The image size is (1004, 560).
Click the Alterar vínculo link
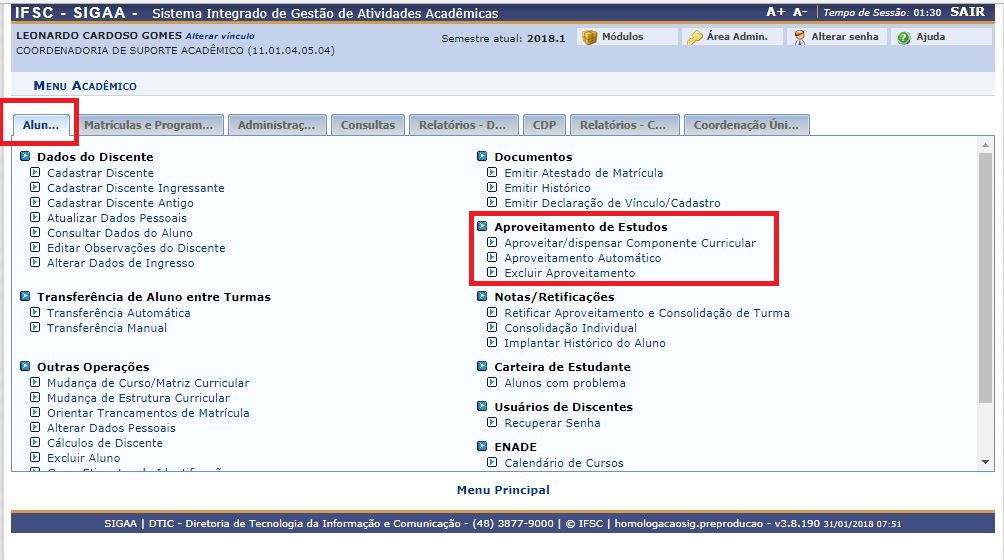[226, 36]
